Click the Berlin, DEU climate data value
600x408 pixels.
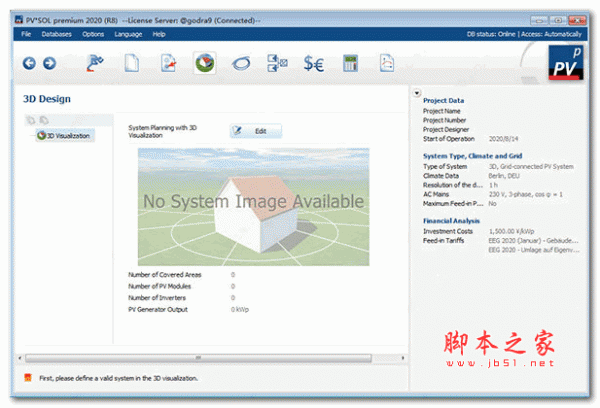tap(504, 176)
